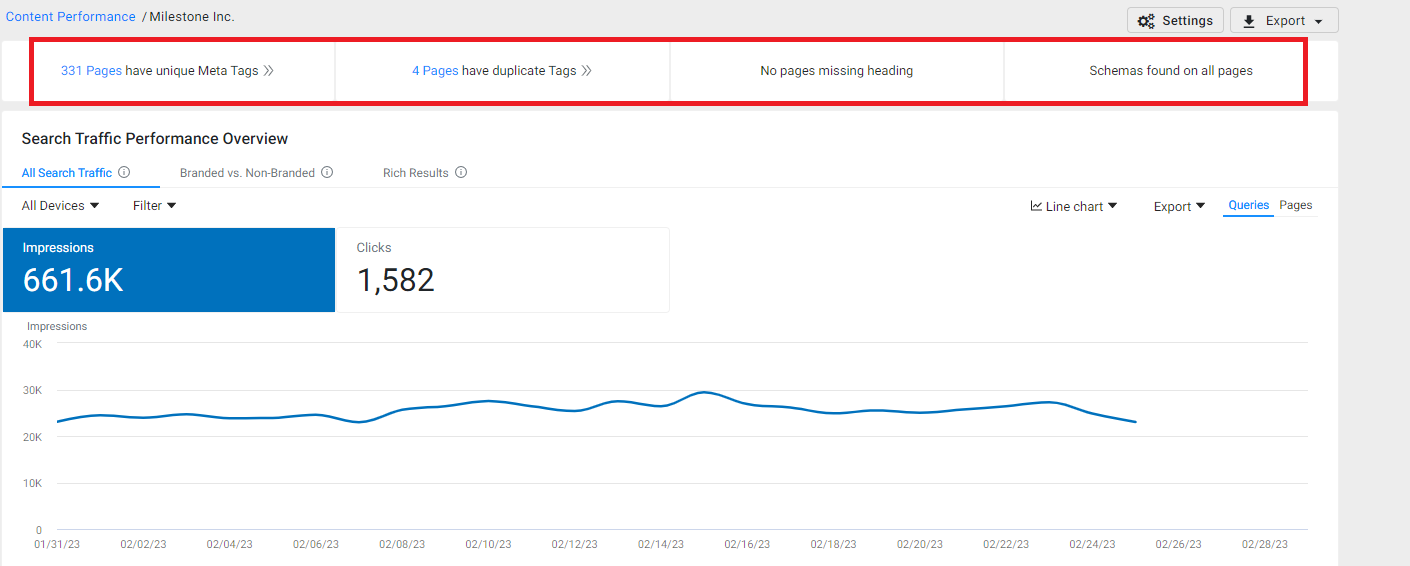Viewport: 1410px width, 566px height.
Task: Click the Milestone Inc. breadcrumb text
Action: (x=192, y=17)
